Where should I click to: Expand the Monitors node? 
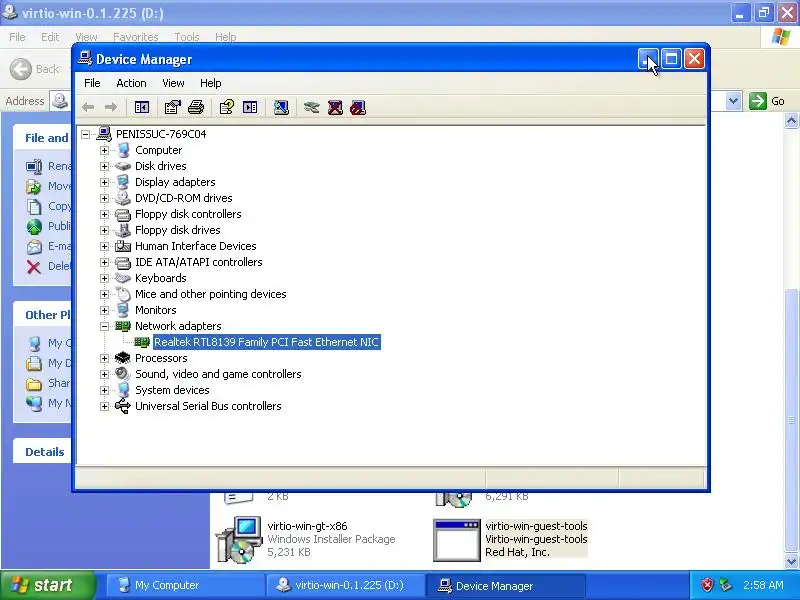pyautogui.click(x=105, y=310)
